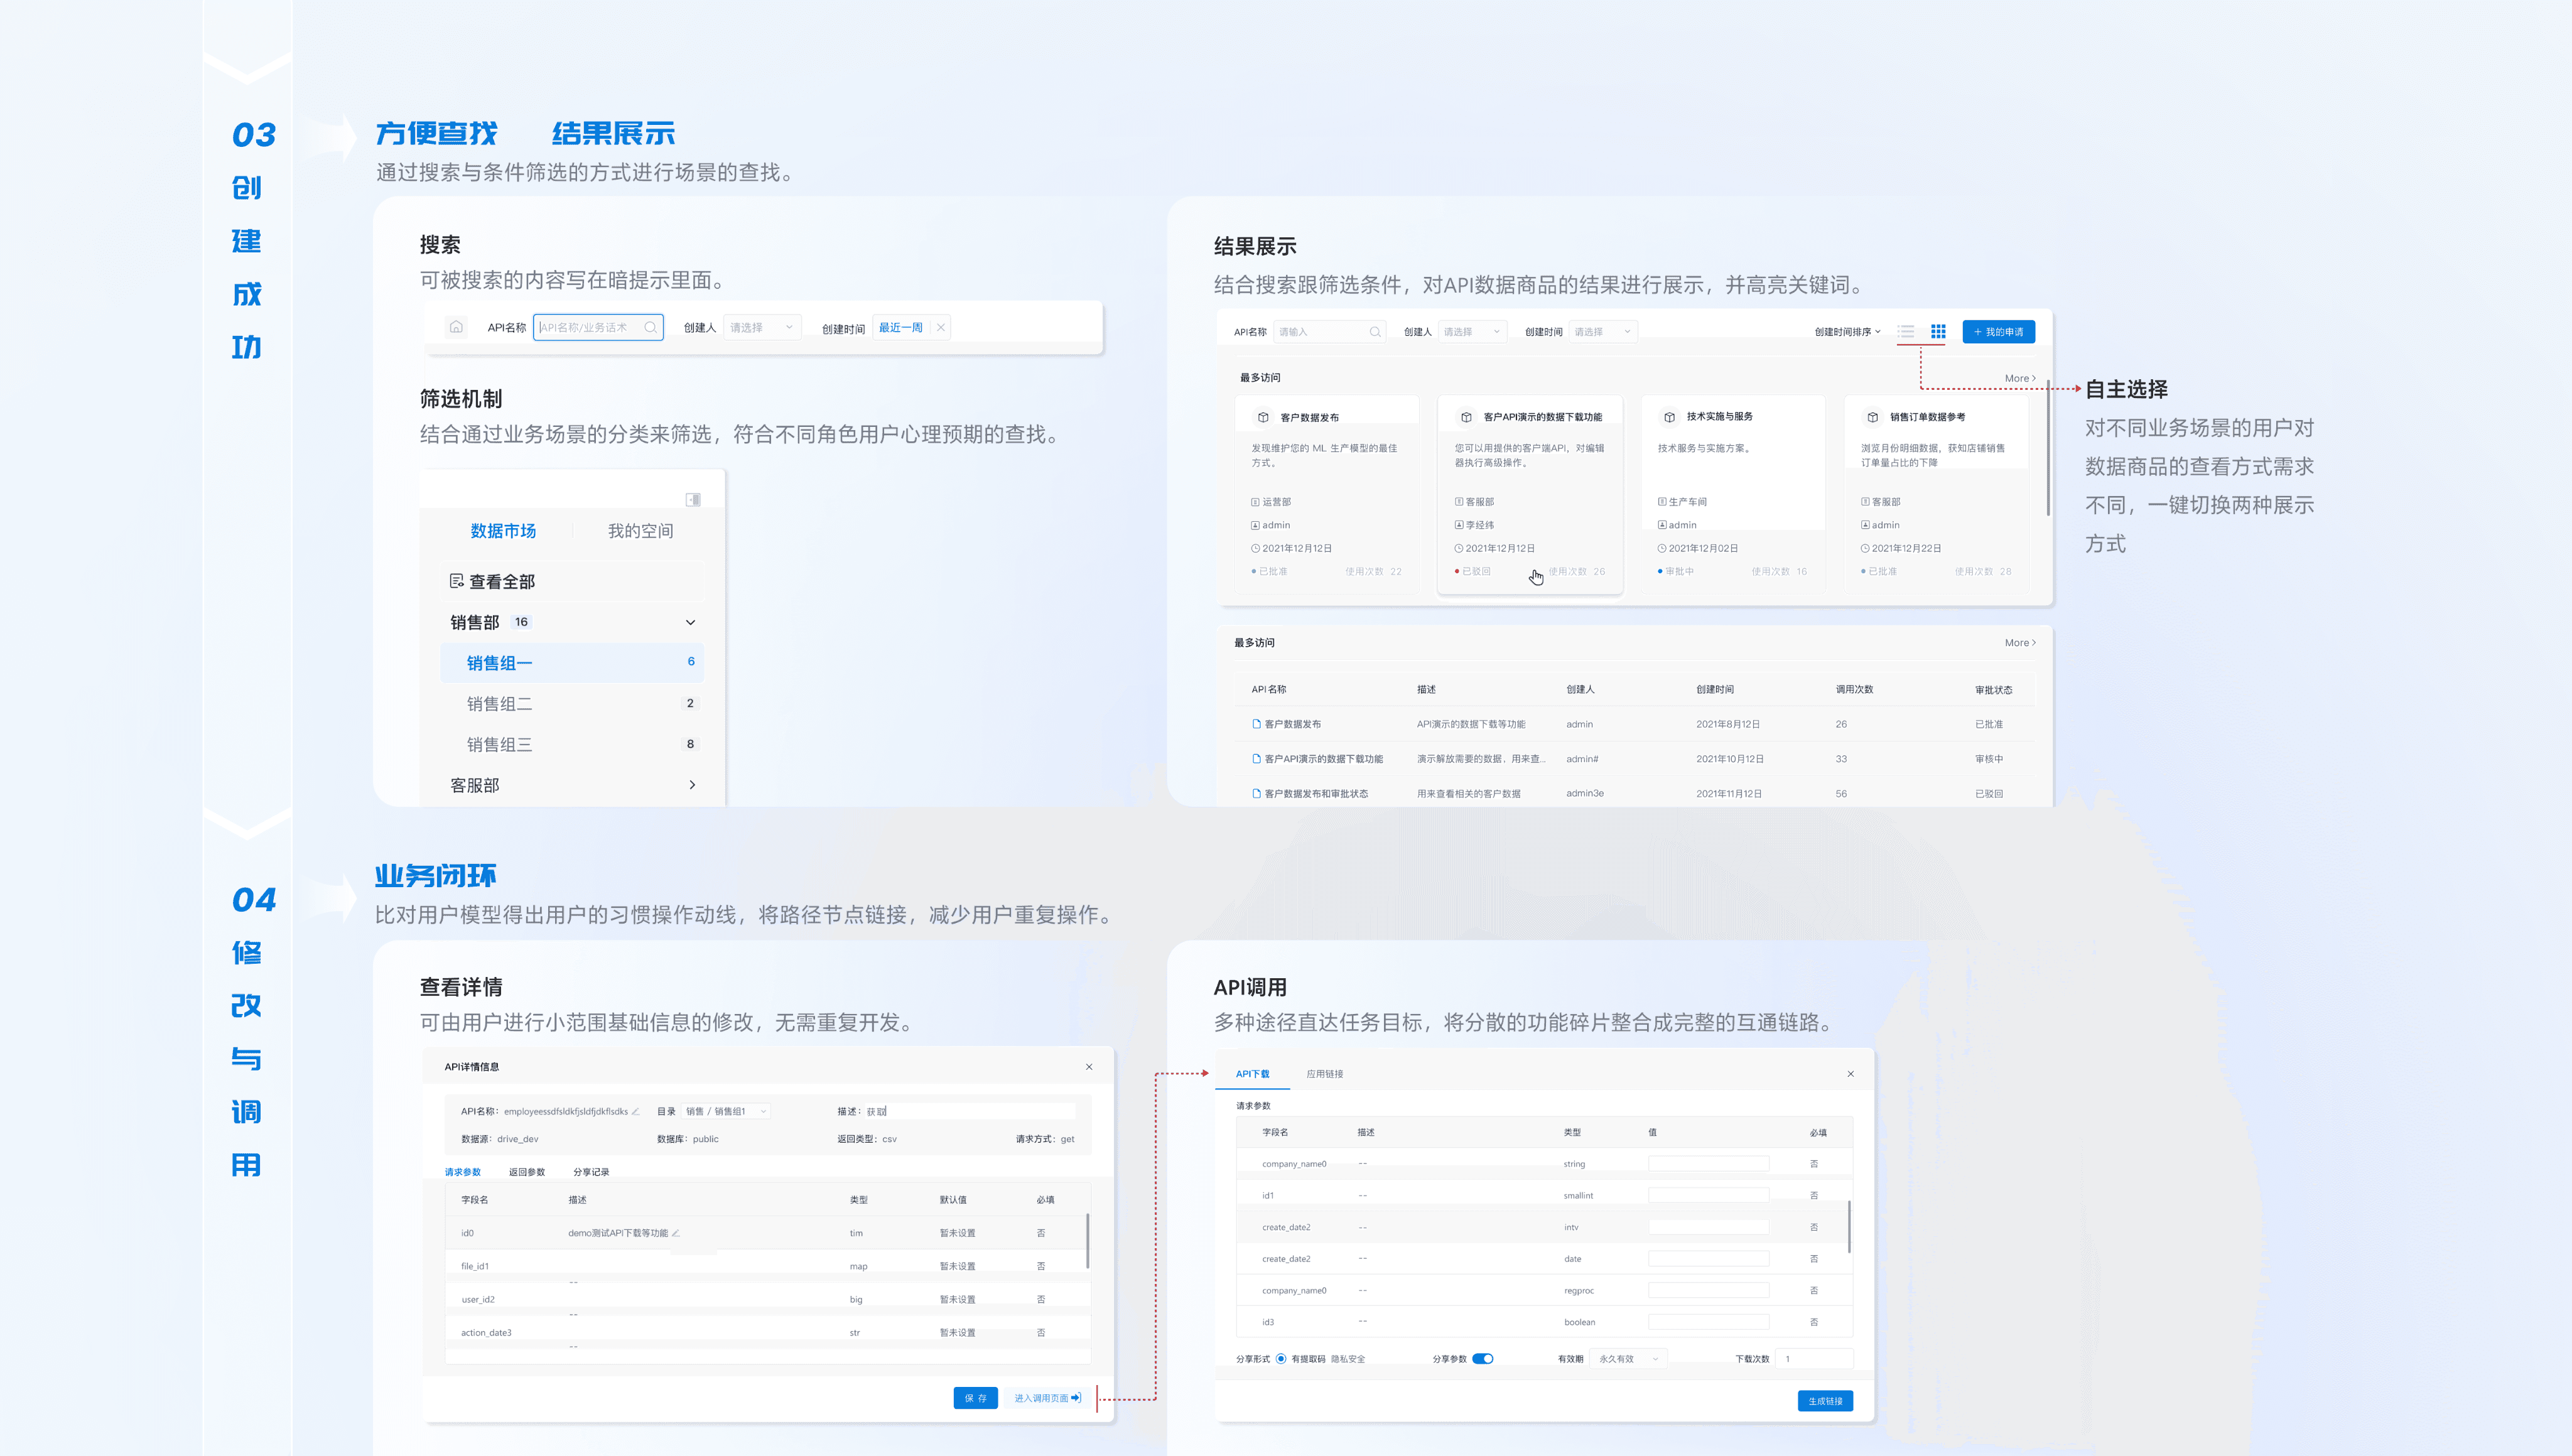
Task: Open the 返回参数 tab
Action: [527, 1172]
